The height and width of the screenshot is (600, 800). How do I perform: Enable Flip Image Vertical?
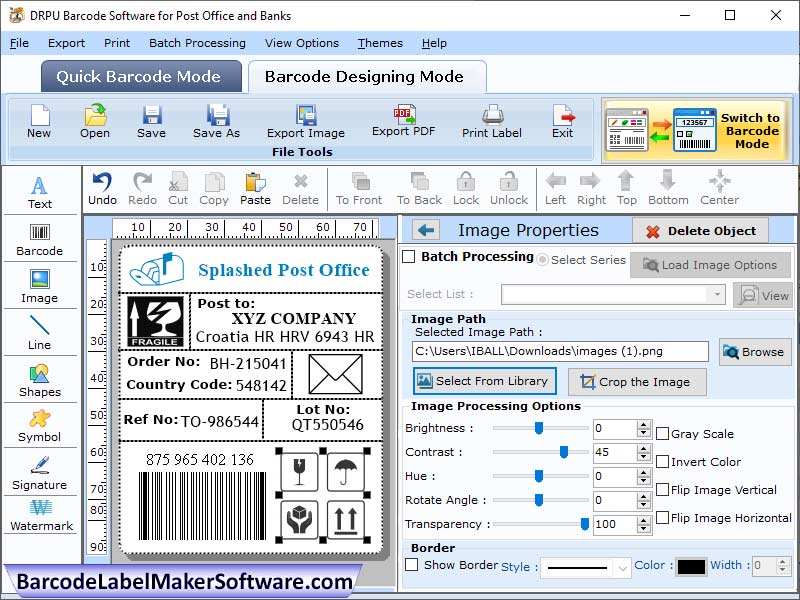coord(664,490)
